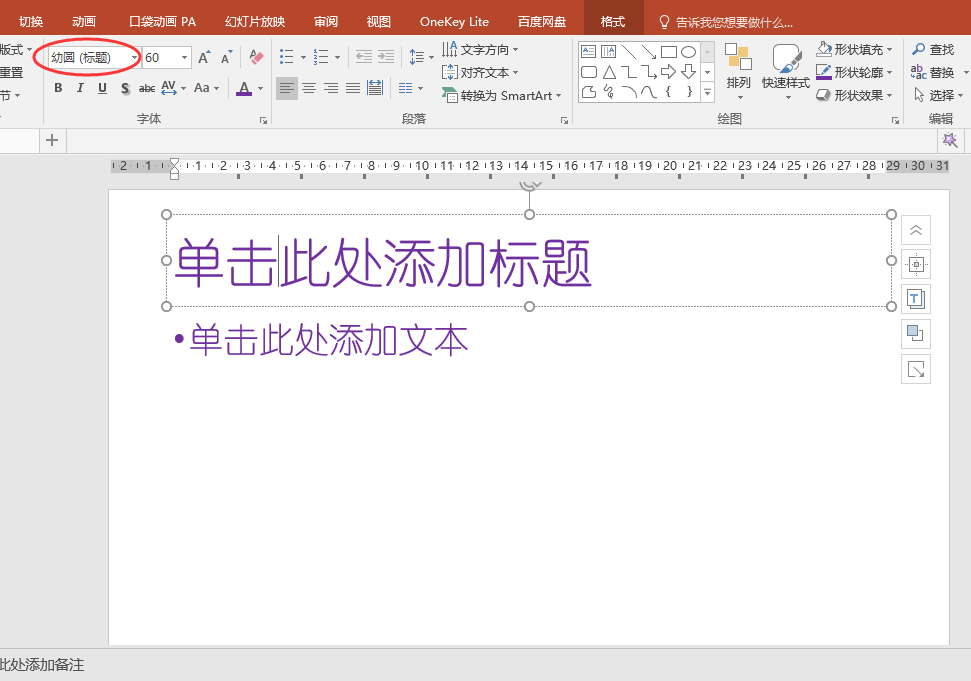Click 替换 replace button

[933, 72]
